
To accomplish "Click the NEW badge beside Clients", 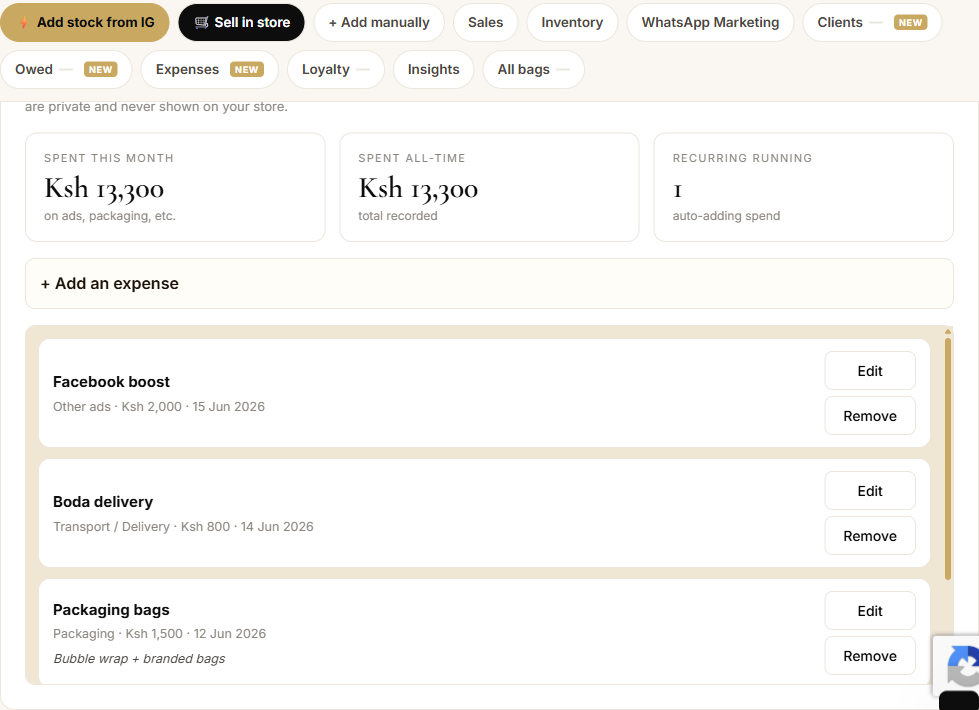I will [910, 22].
